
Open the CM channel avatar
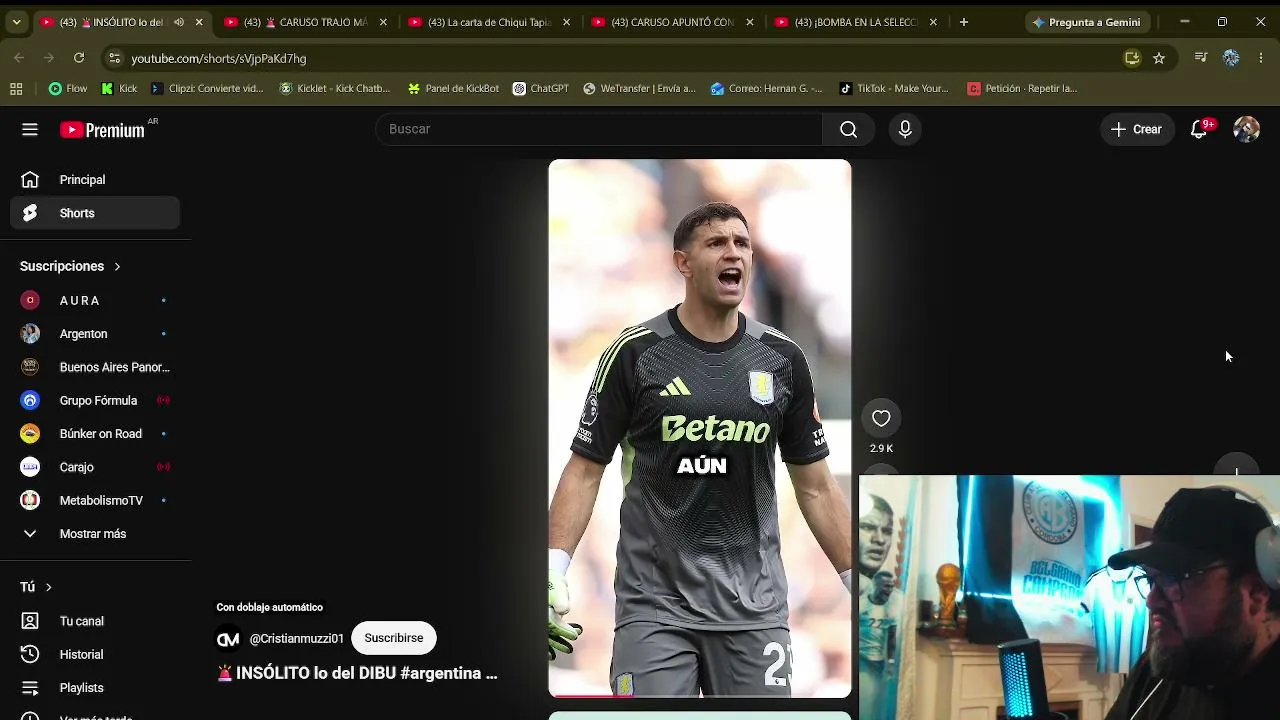click(228, 638)
